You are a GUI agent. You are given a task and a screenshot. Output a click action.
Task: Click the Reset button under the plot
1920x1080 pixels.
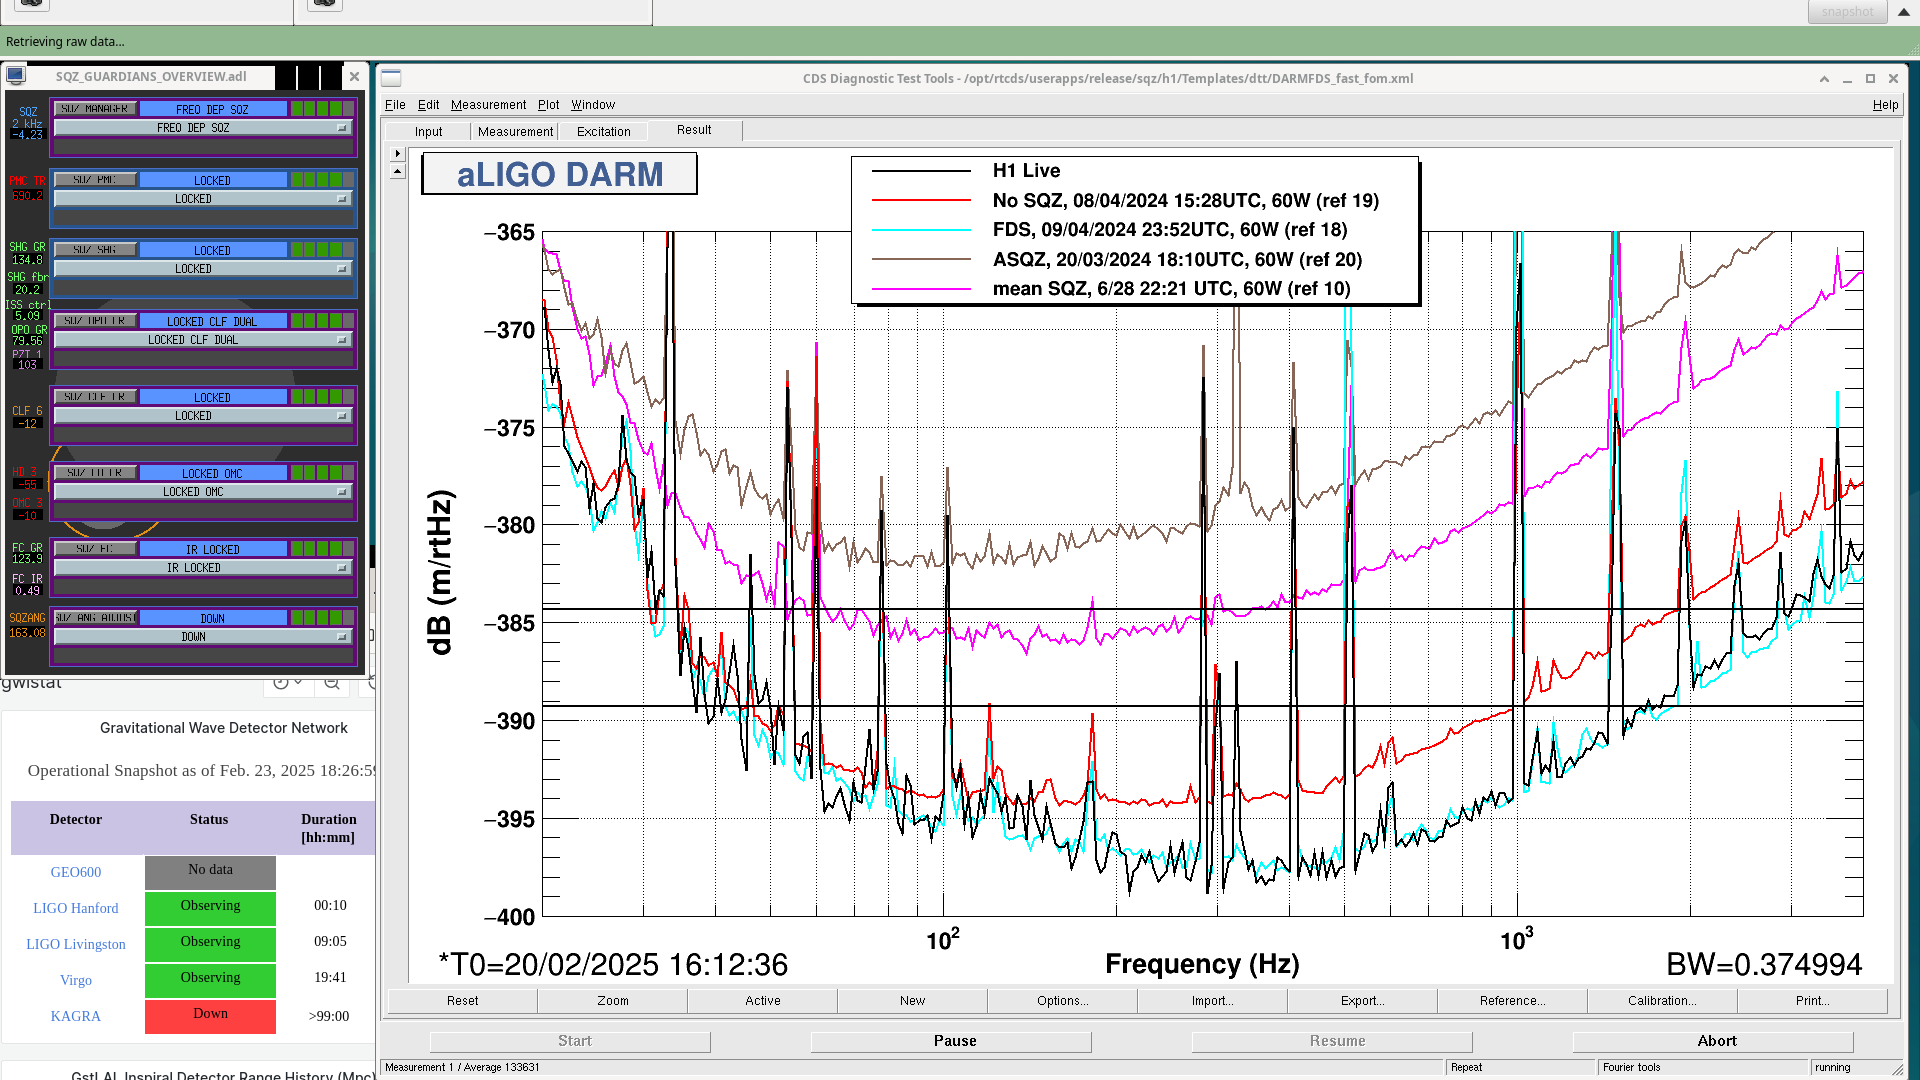click(462, 1001)
